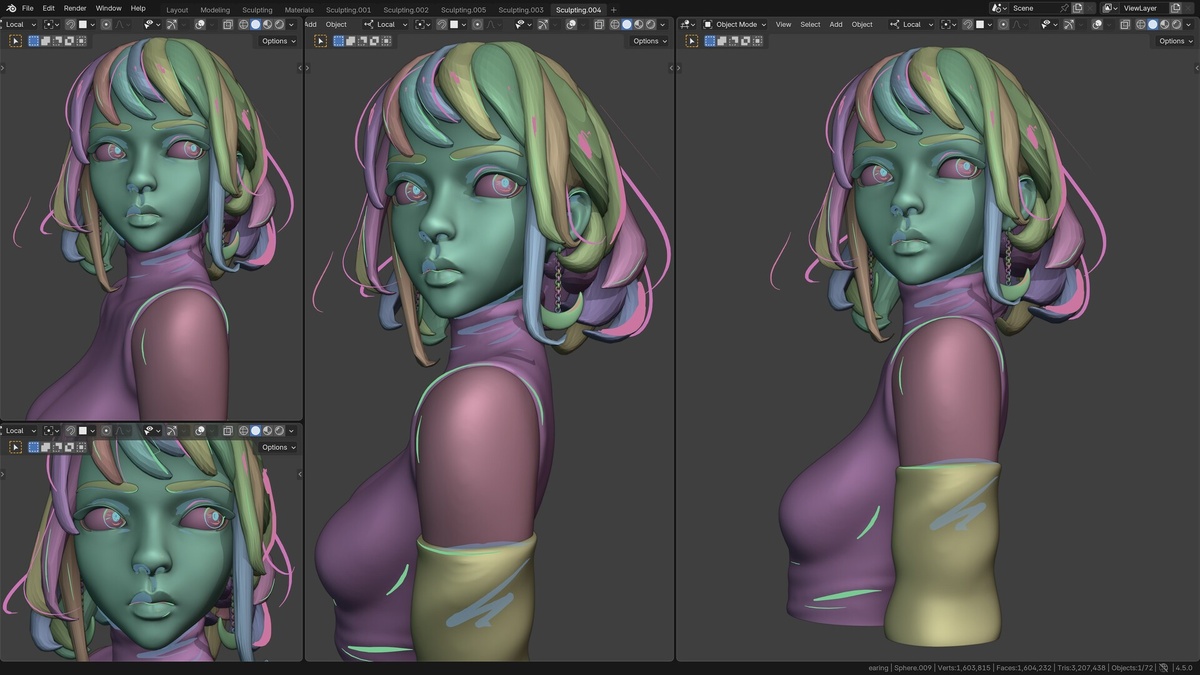Switch bottom-left viewport to rendered shading
The width and height of the screenshot is (1200, 675).
279,431
